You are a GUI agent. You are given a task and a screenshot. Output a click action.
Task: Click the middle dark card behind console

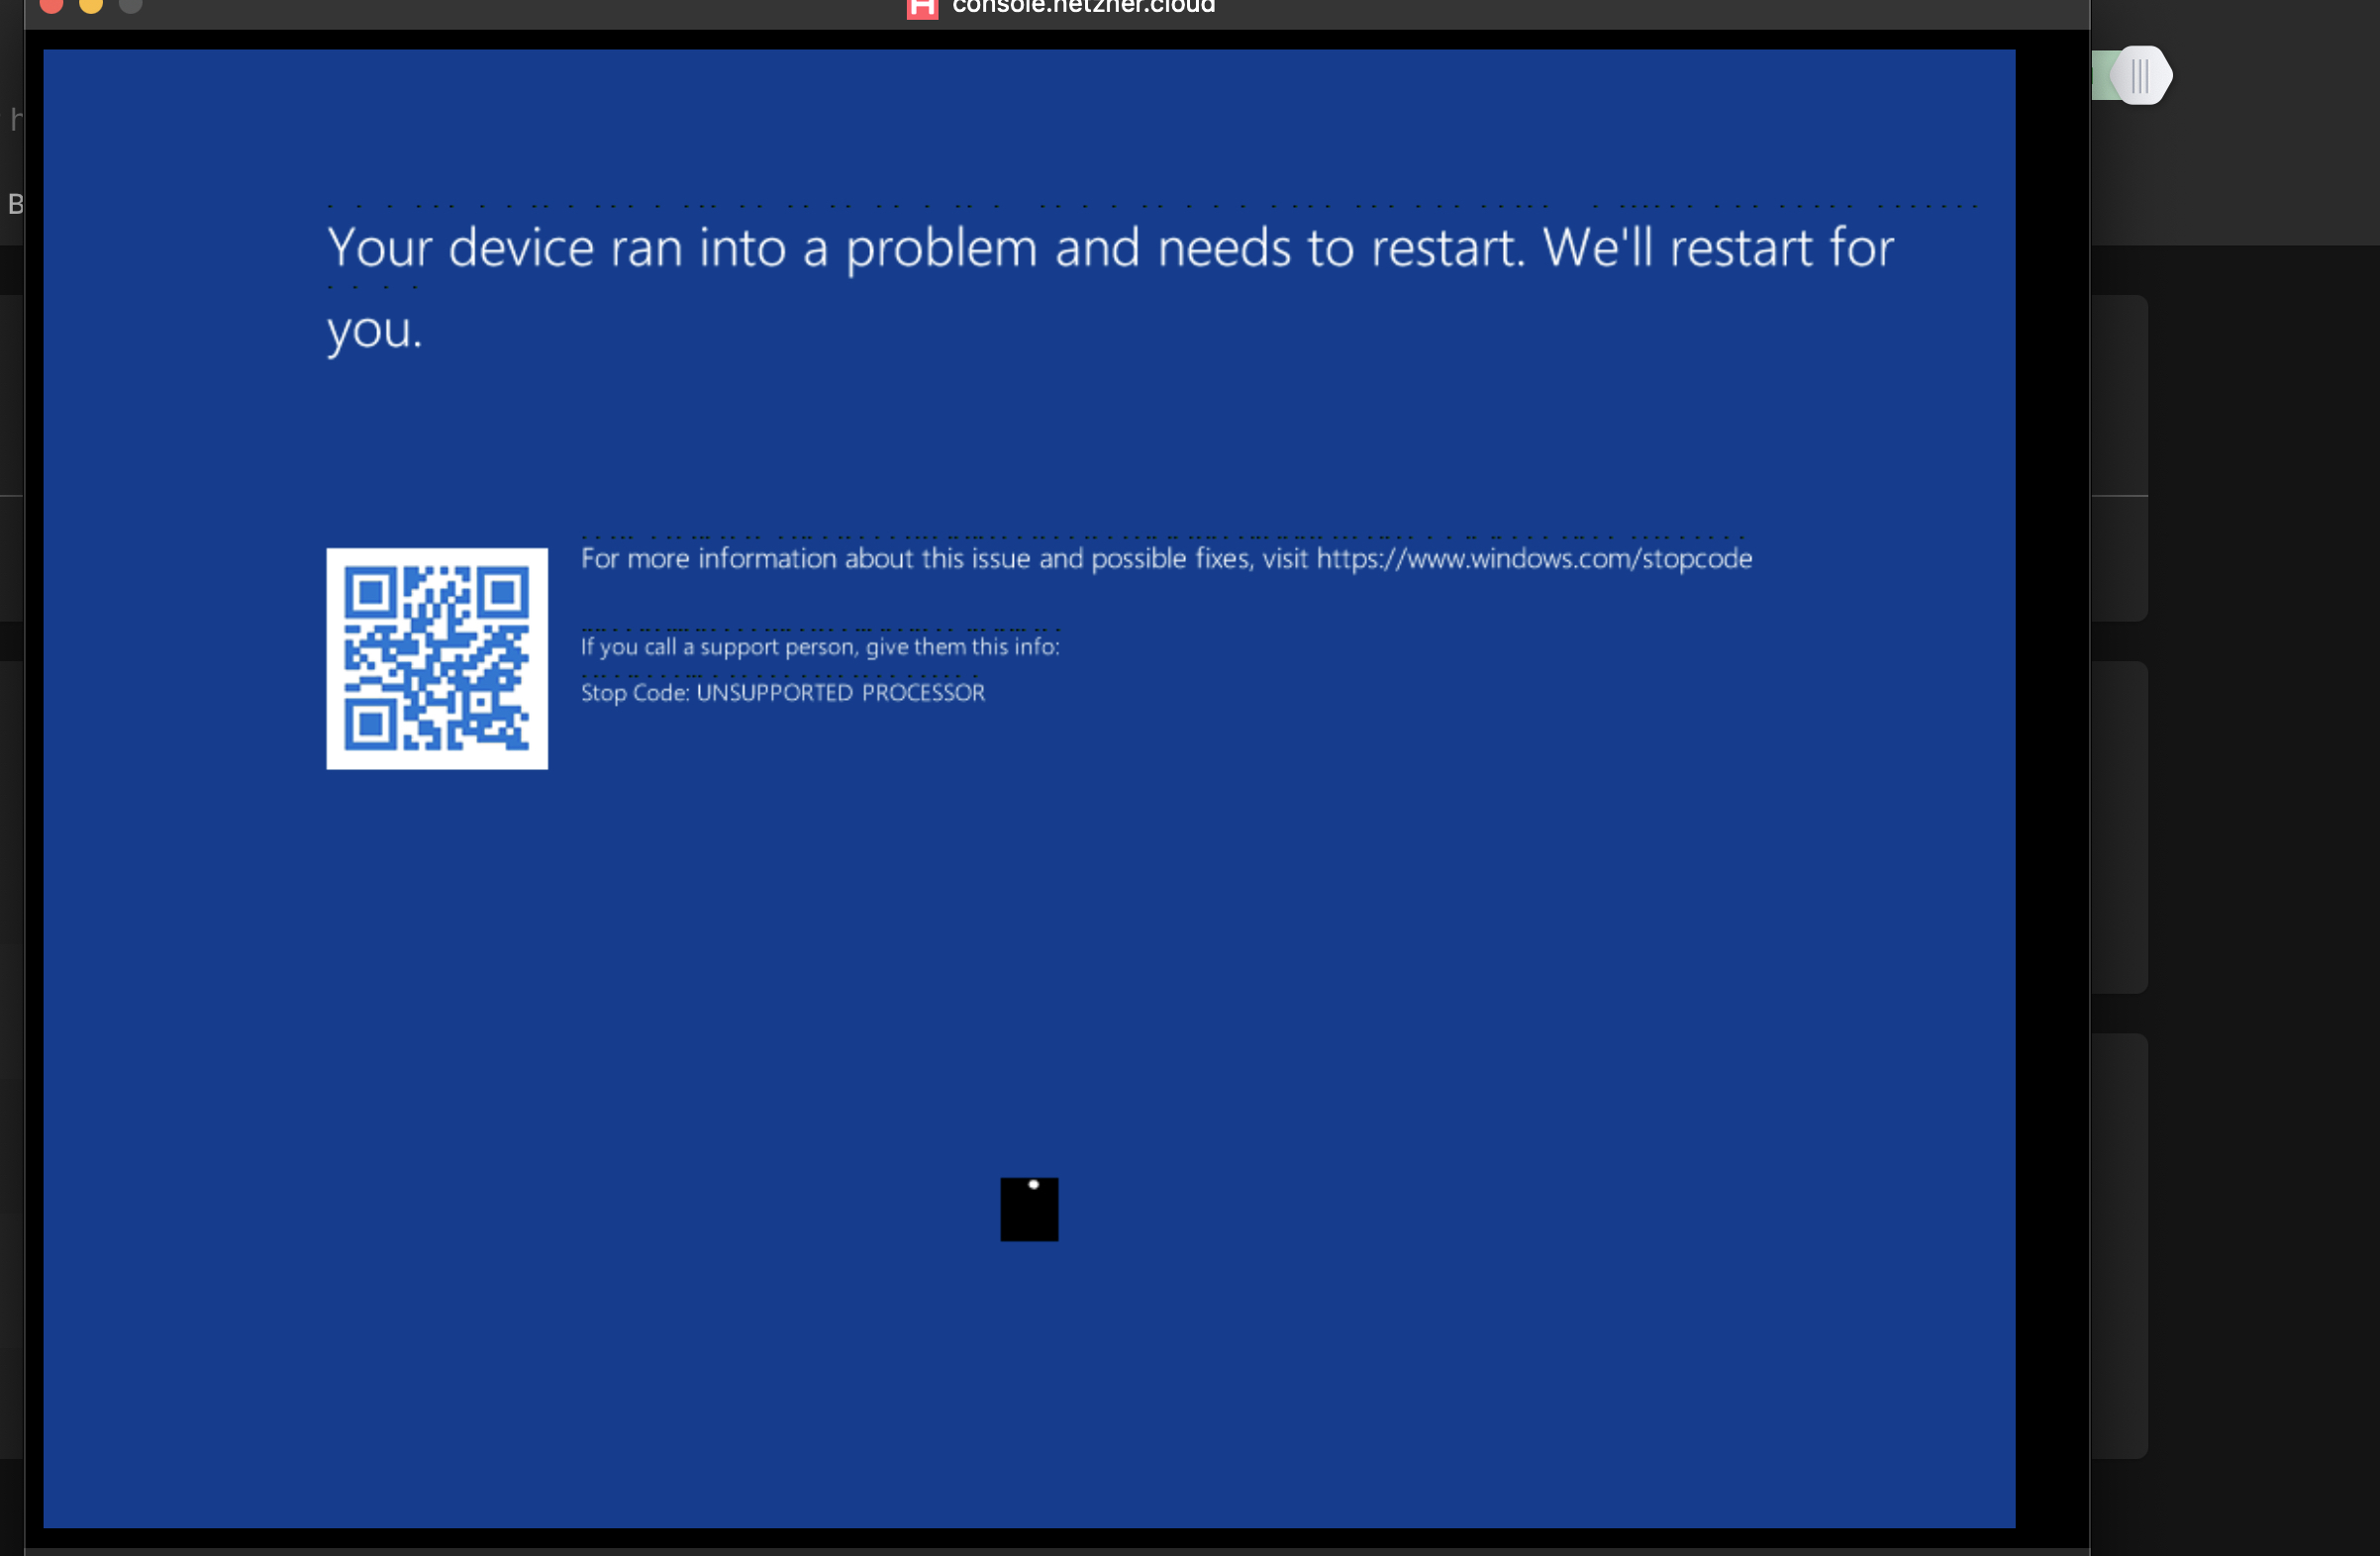pos(2118,826)
